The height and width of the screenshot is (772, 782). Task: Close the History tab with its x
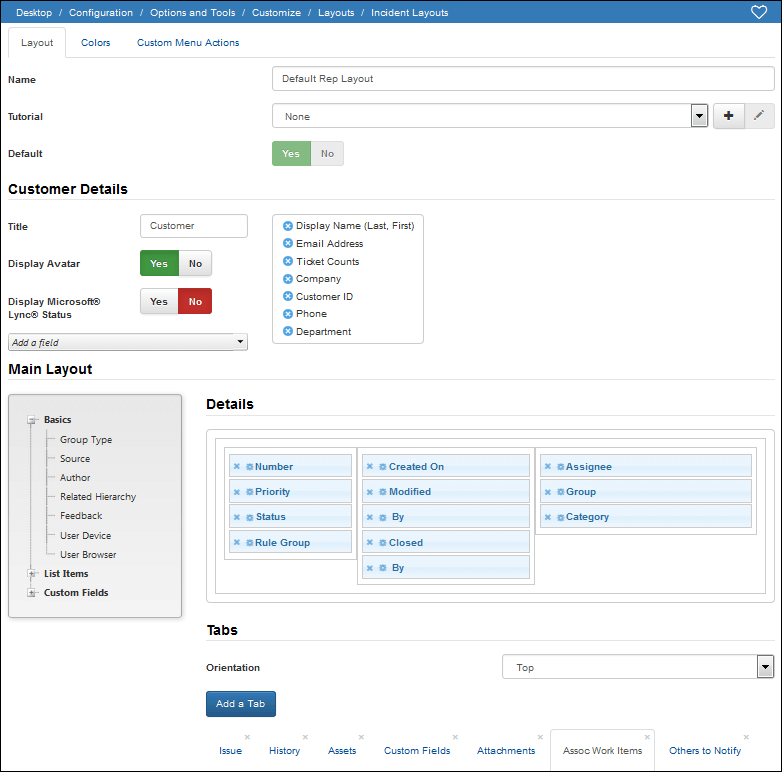pyautogui.click(x=305, y=737)
